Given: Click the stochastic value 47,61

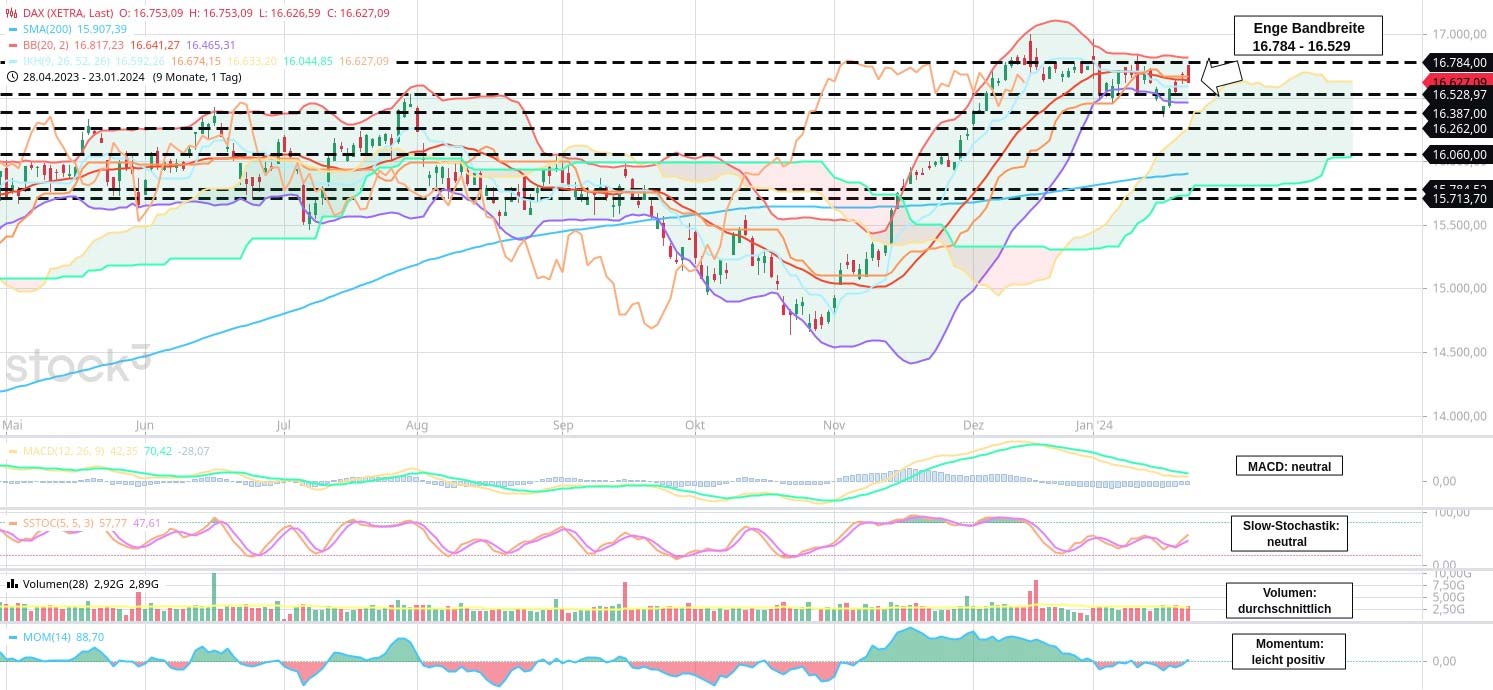Looking at the screenshot, I should (x=147, y=523).
